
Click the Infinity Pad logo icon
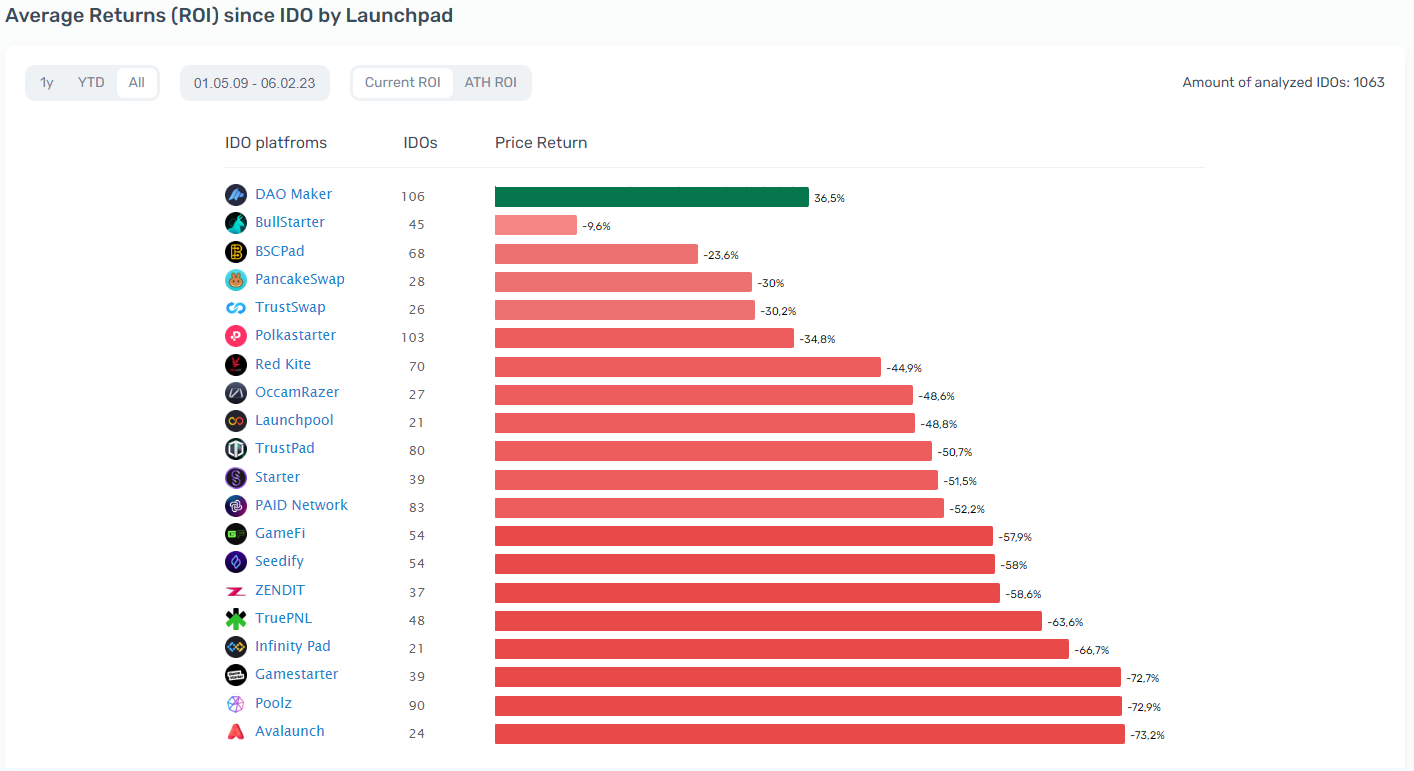tap(236, 647)
